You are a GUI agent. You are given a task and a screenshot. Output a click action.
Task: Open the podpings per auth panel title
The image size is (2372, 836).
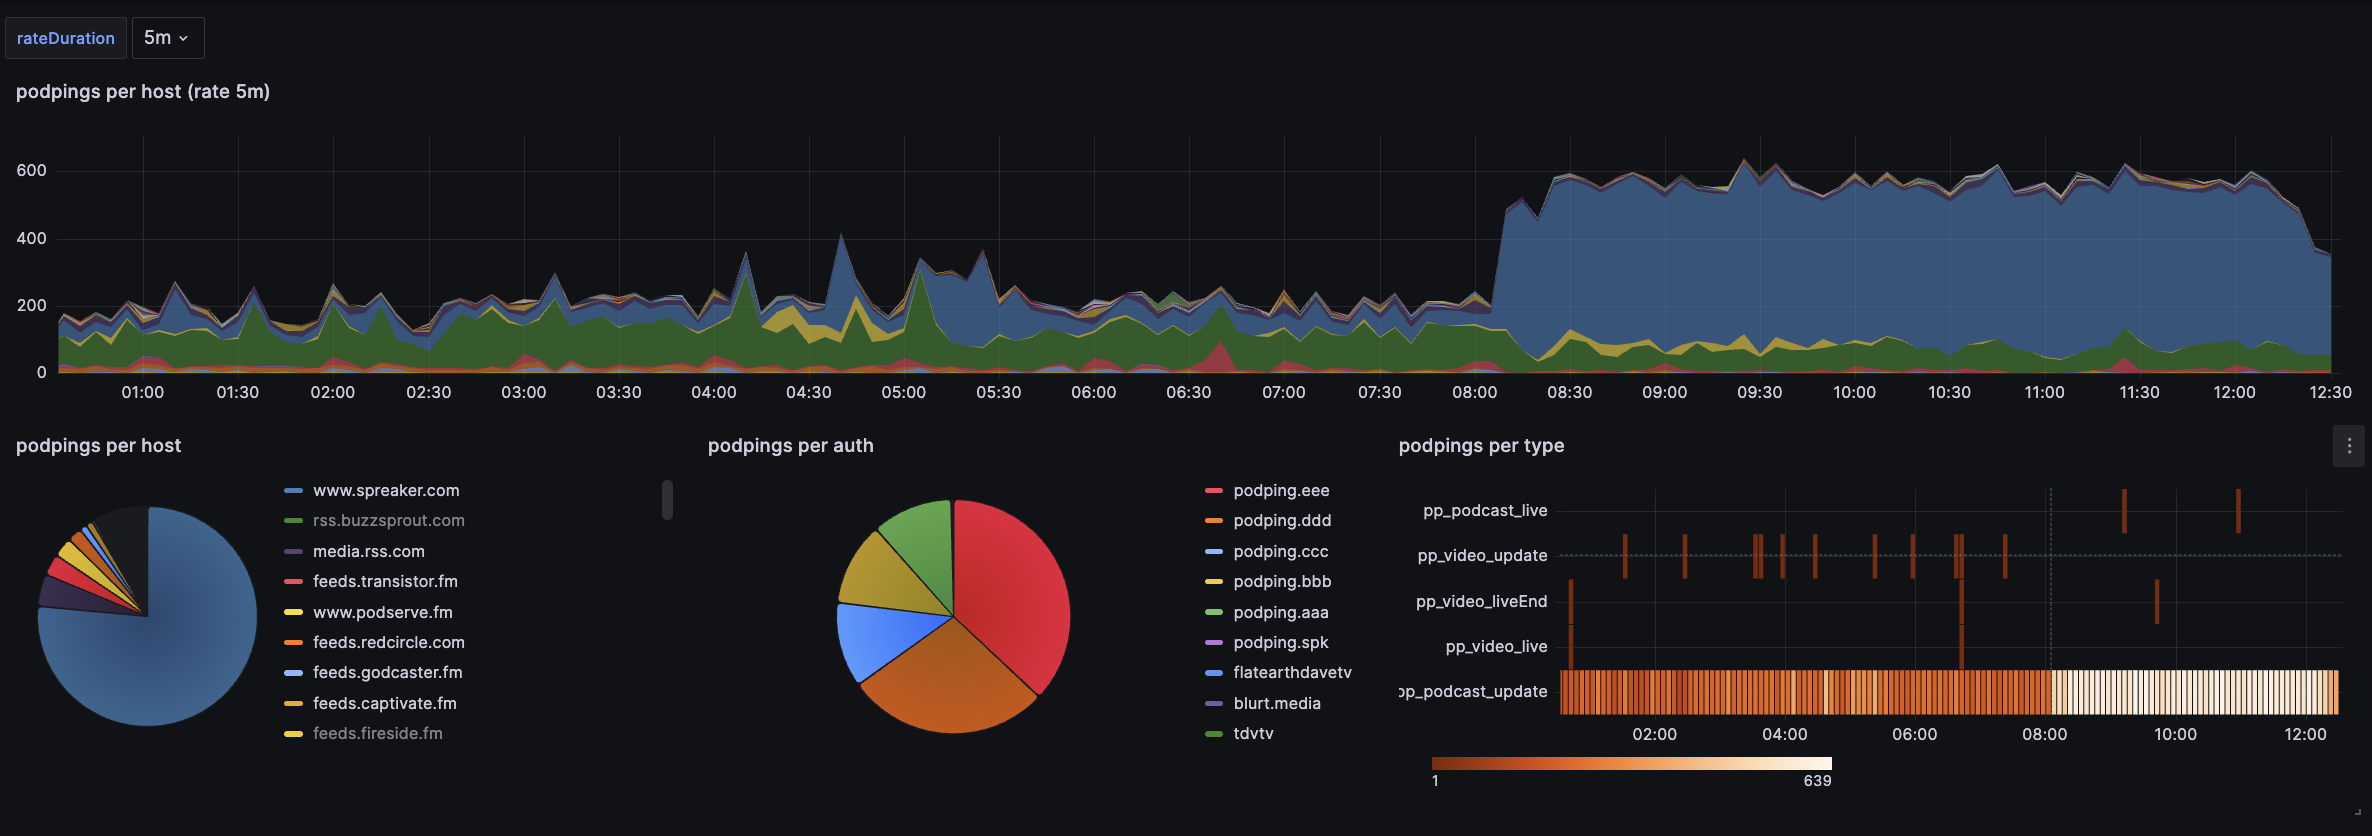click(x=790, y=446)
